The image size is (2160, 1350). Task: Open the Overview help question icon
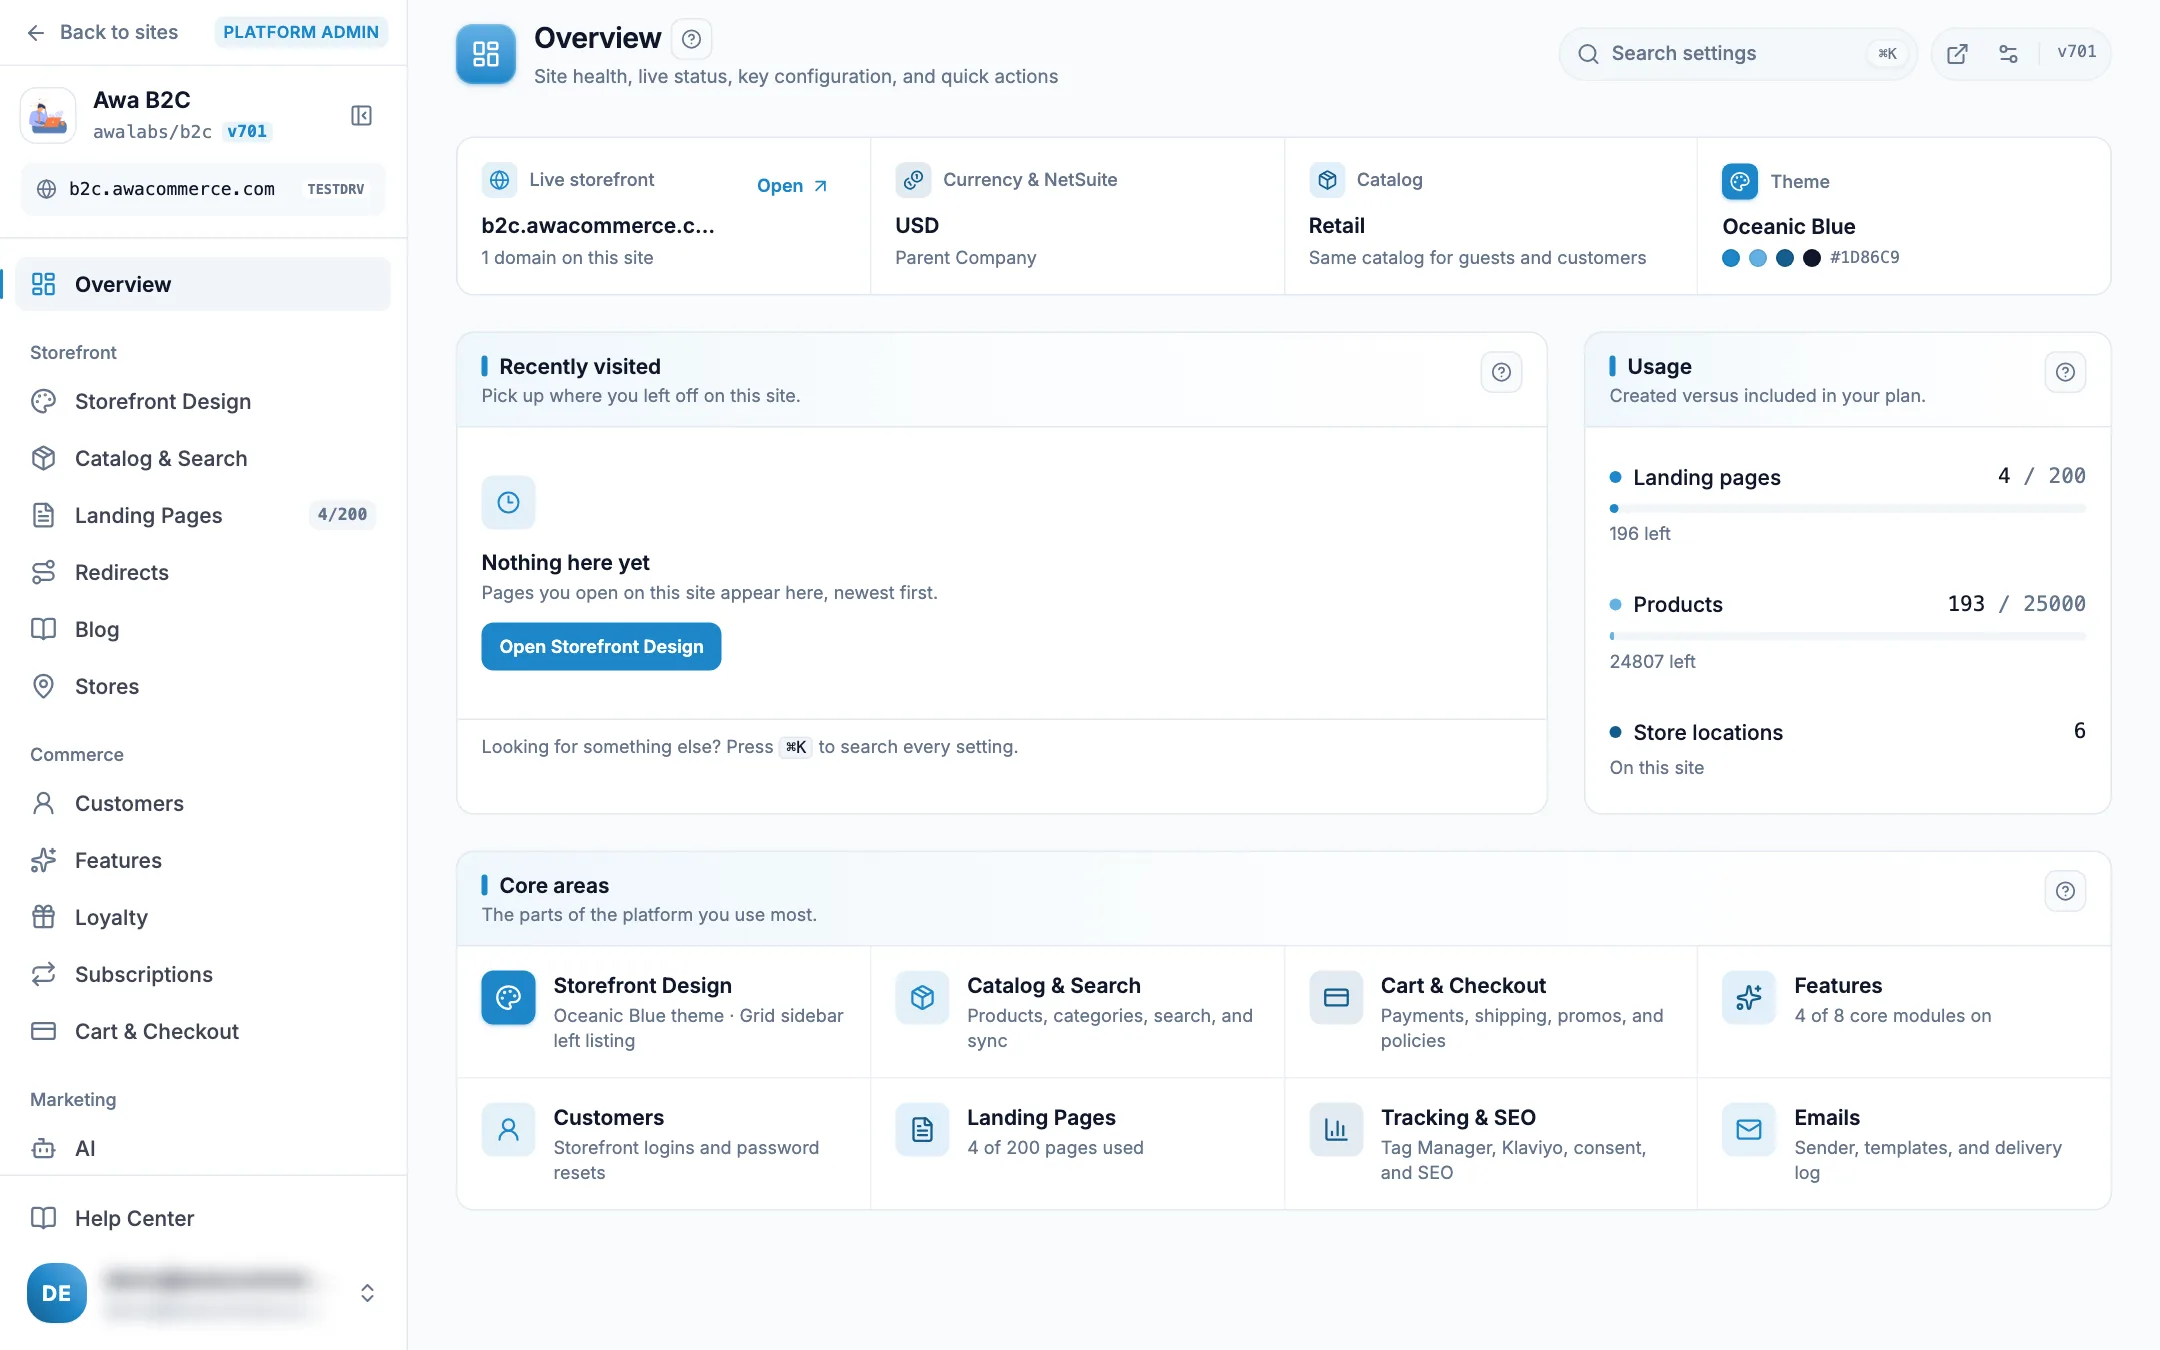(x=691, y=39)
